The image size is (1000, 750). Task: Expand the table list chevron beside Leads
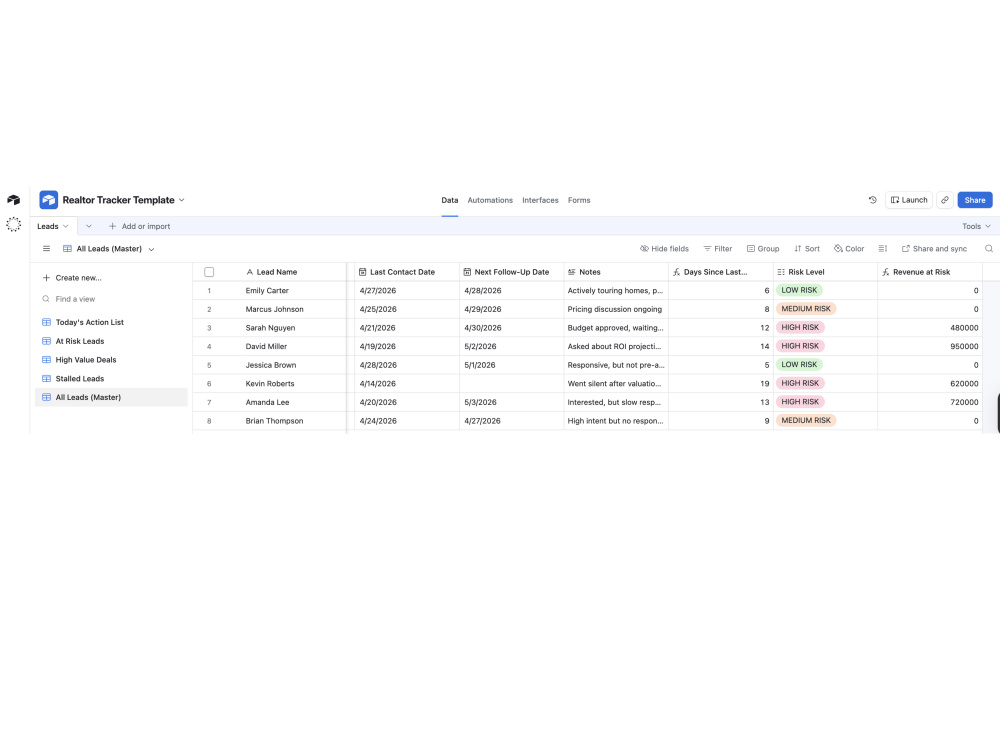[x=89, y=226]
